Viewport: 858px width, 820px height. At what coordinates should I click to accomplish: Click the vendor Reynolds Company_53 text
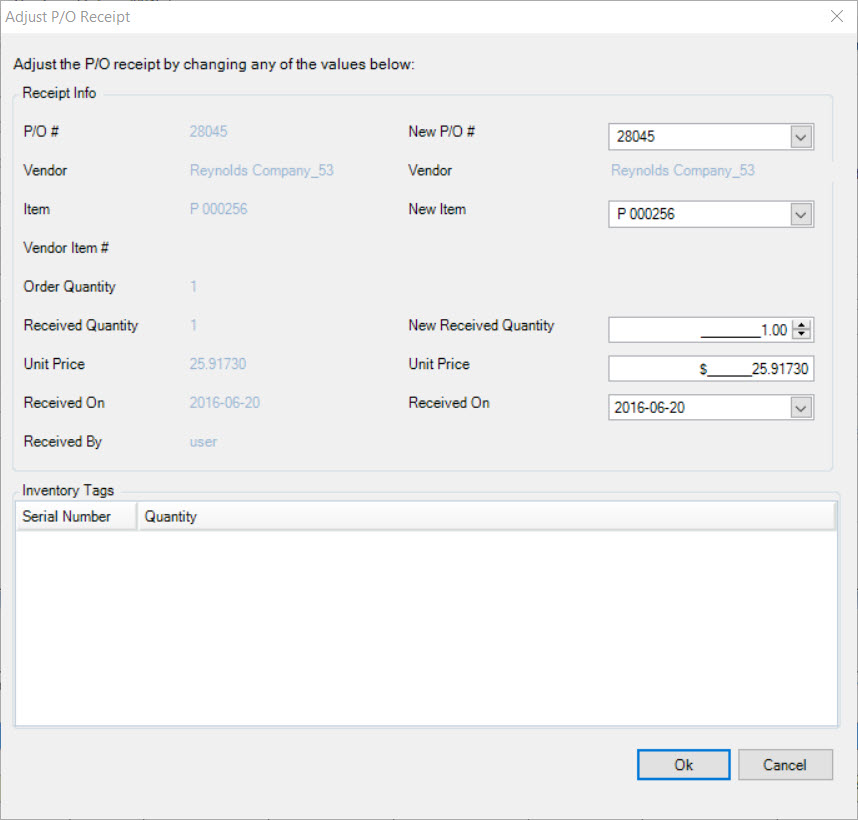[261, 170]
